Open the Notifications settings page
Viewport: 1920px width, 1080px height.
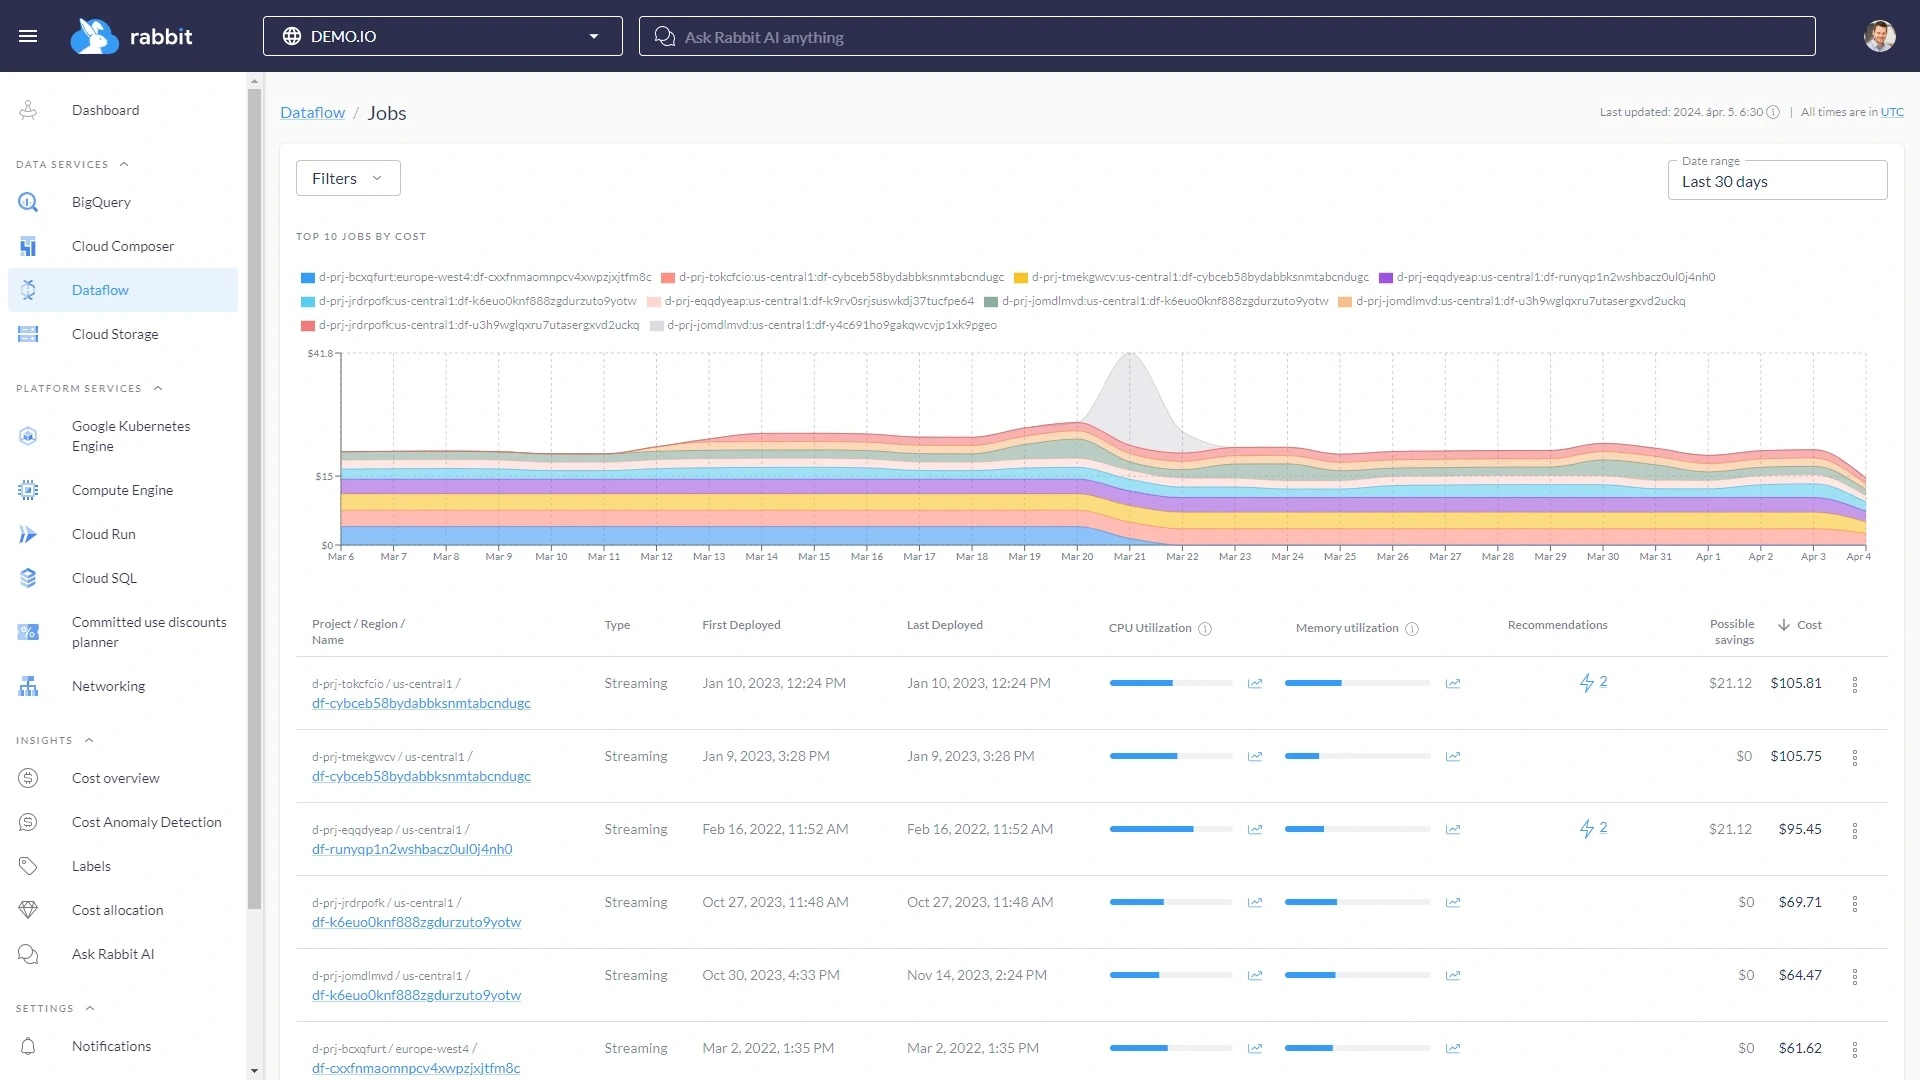pos(111,1046)
